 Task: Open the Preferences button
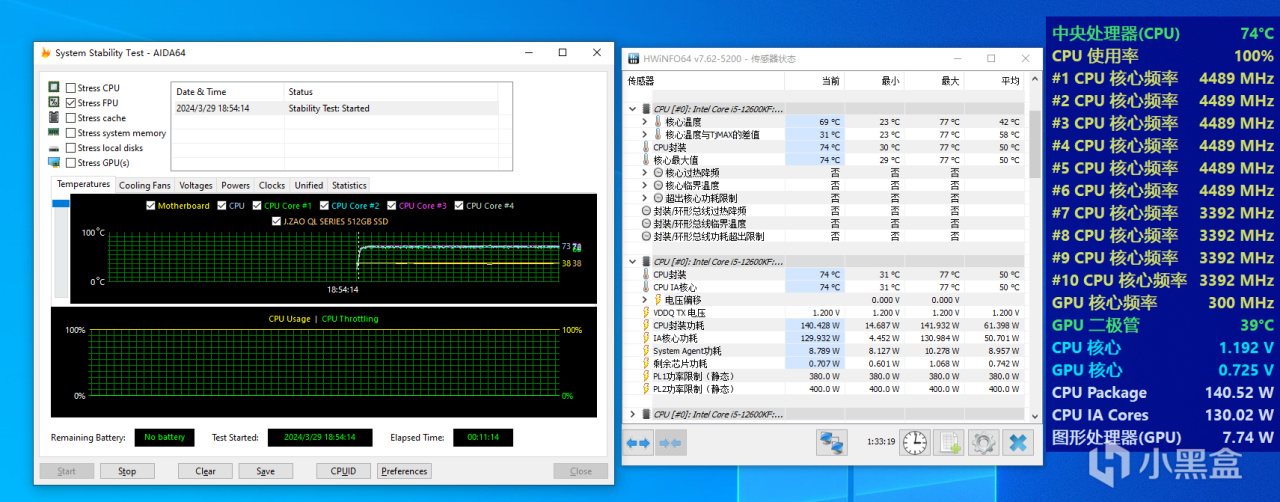pyautogui.click(x=404, y=471)
